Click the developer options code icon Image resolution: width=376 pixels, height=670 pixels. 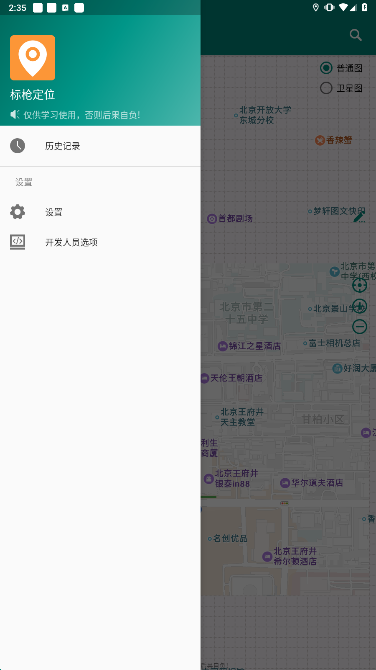(x=18, y=242)
